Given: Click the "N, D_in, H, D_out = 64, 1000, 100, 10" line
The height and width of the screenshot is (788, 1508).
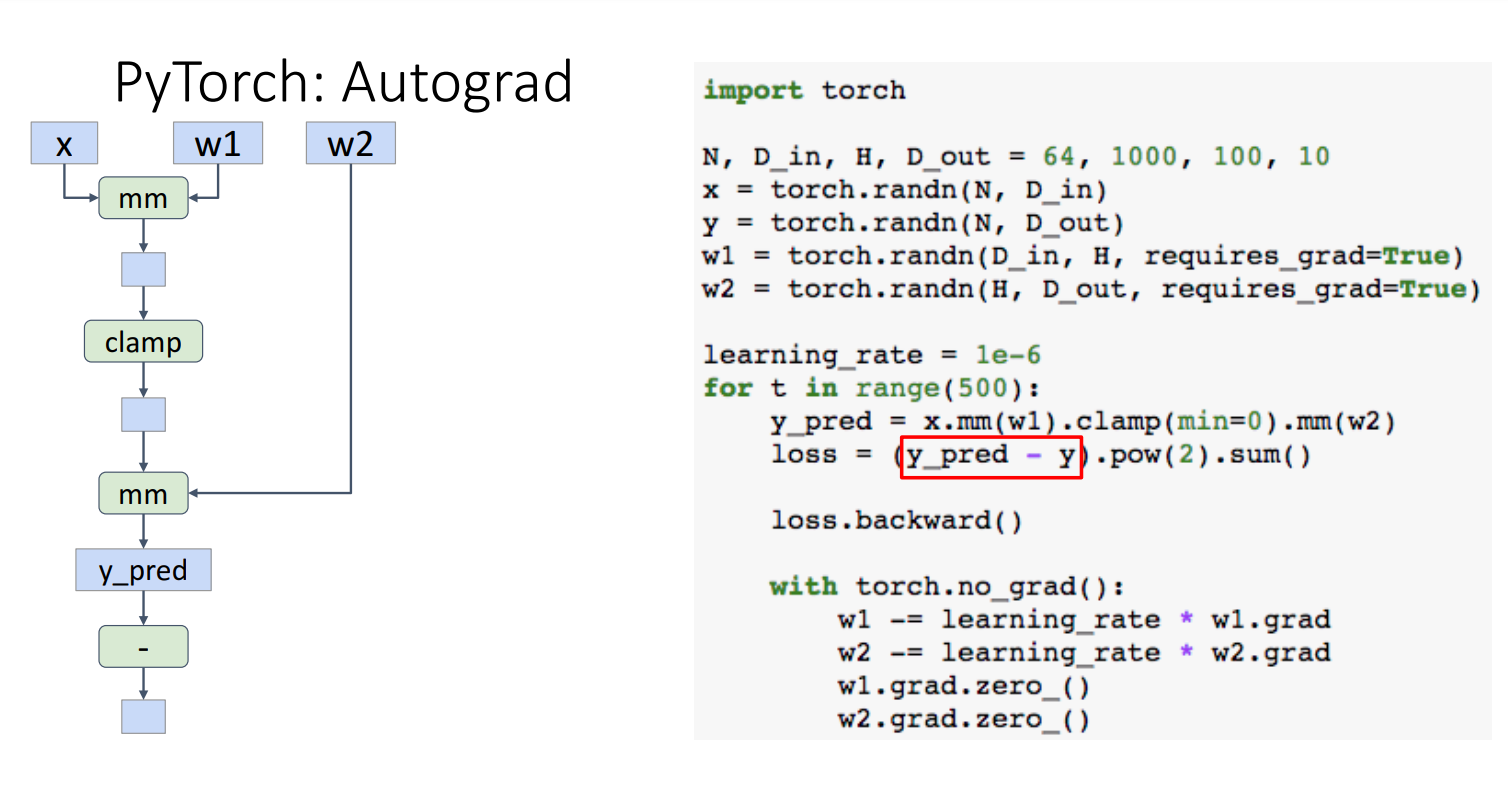Looking at the screenshot, I should [x=1016, y=158].
